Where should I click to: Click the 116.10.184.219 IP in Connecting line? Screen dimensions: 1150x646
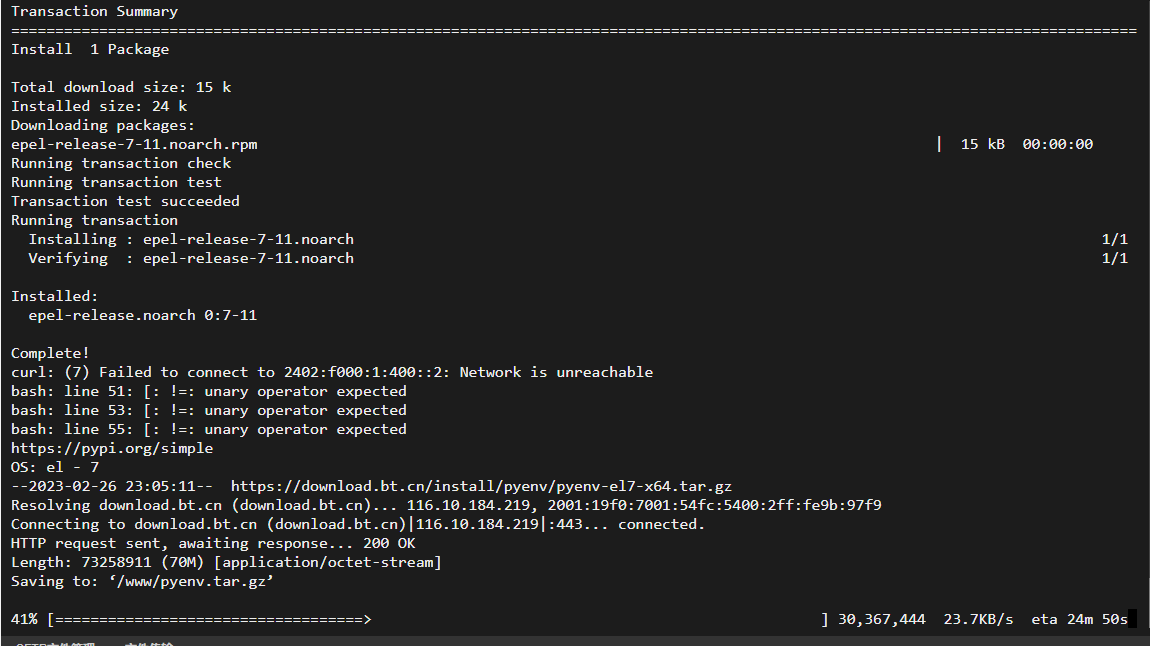tap(477, 524)
